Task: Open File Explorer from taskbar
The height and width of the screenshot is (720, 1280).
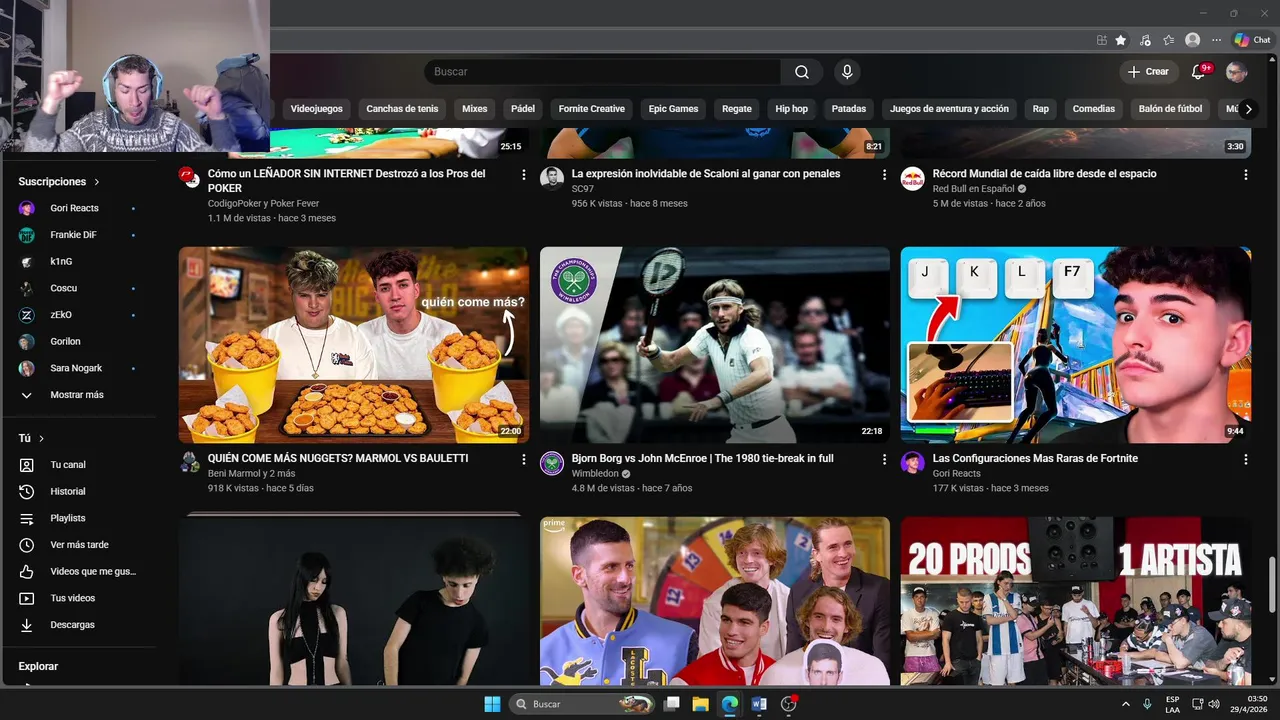Action: coord(700,704)
